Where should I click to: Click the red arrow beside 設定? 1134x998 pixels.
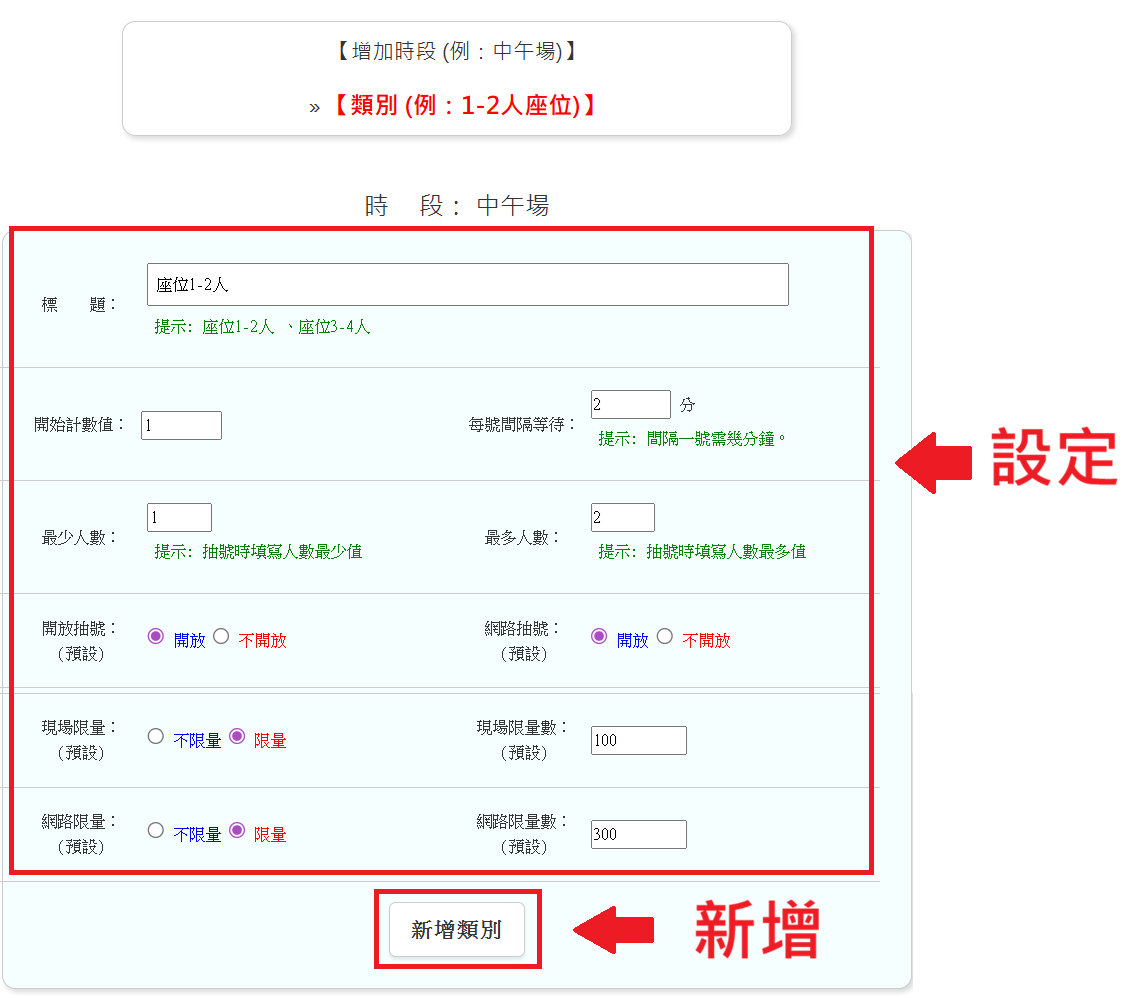click(x=932, y=462)
